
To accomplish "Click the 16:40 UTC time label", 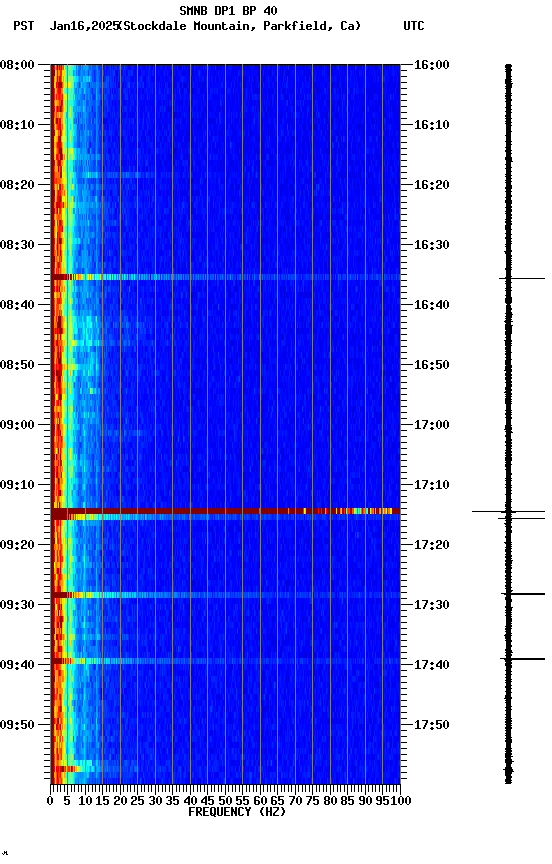I will 431,305.
